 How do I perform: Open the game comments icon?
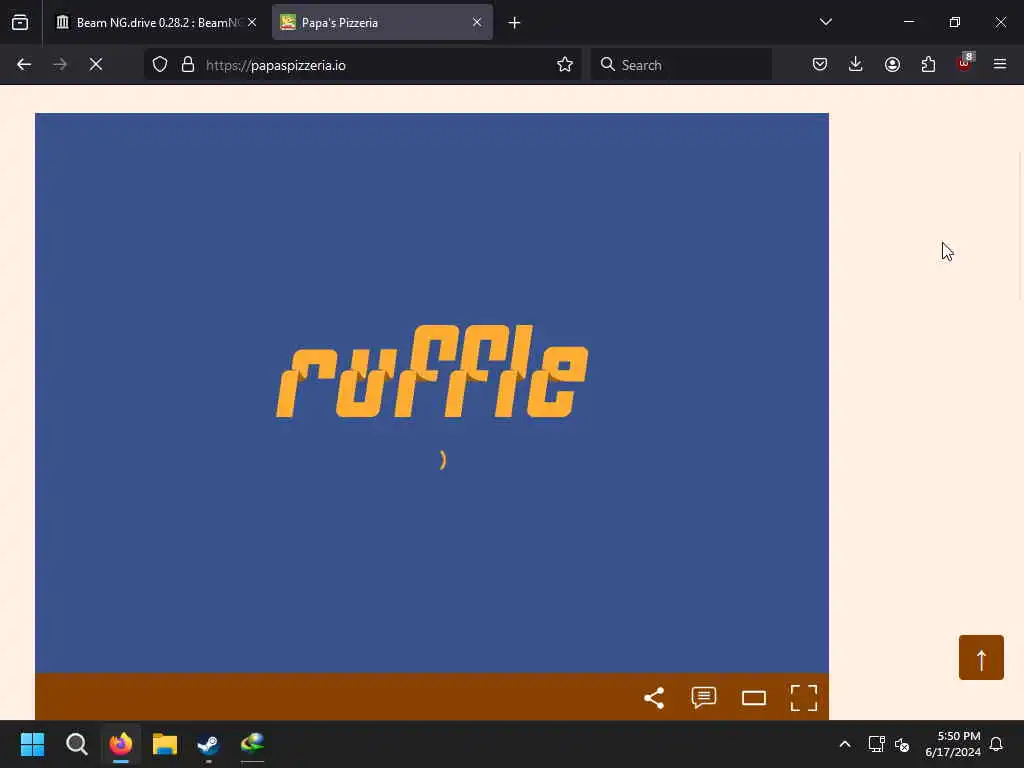[x=704, y=698]
